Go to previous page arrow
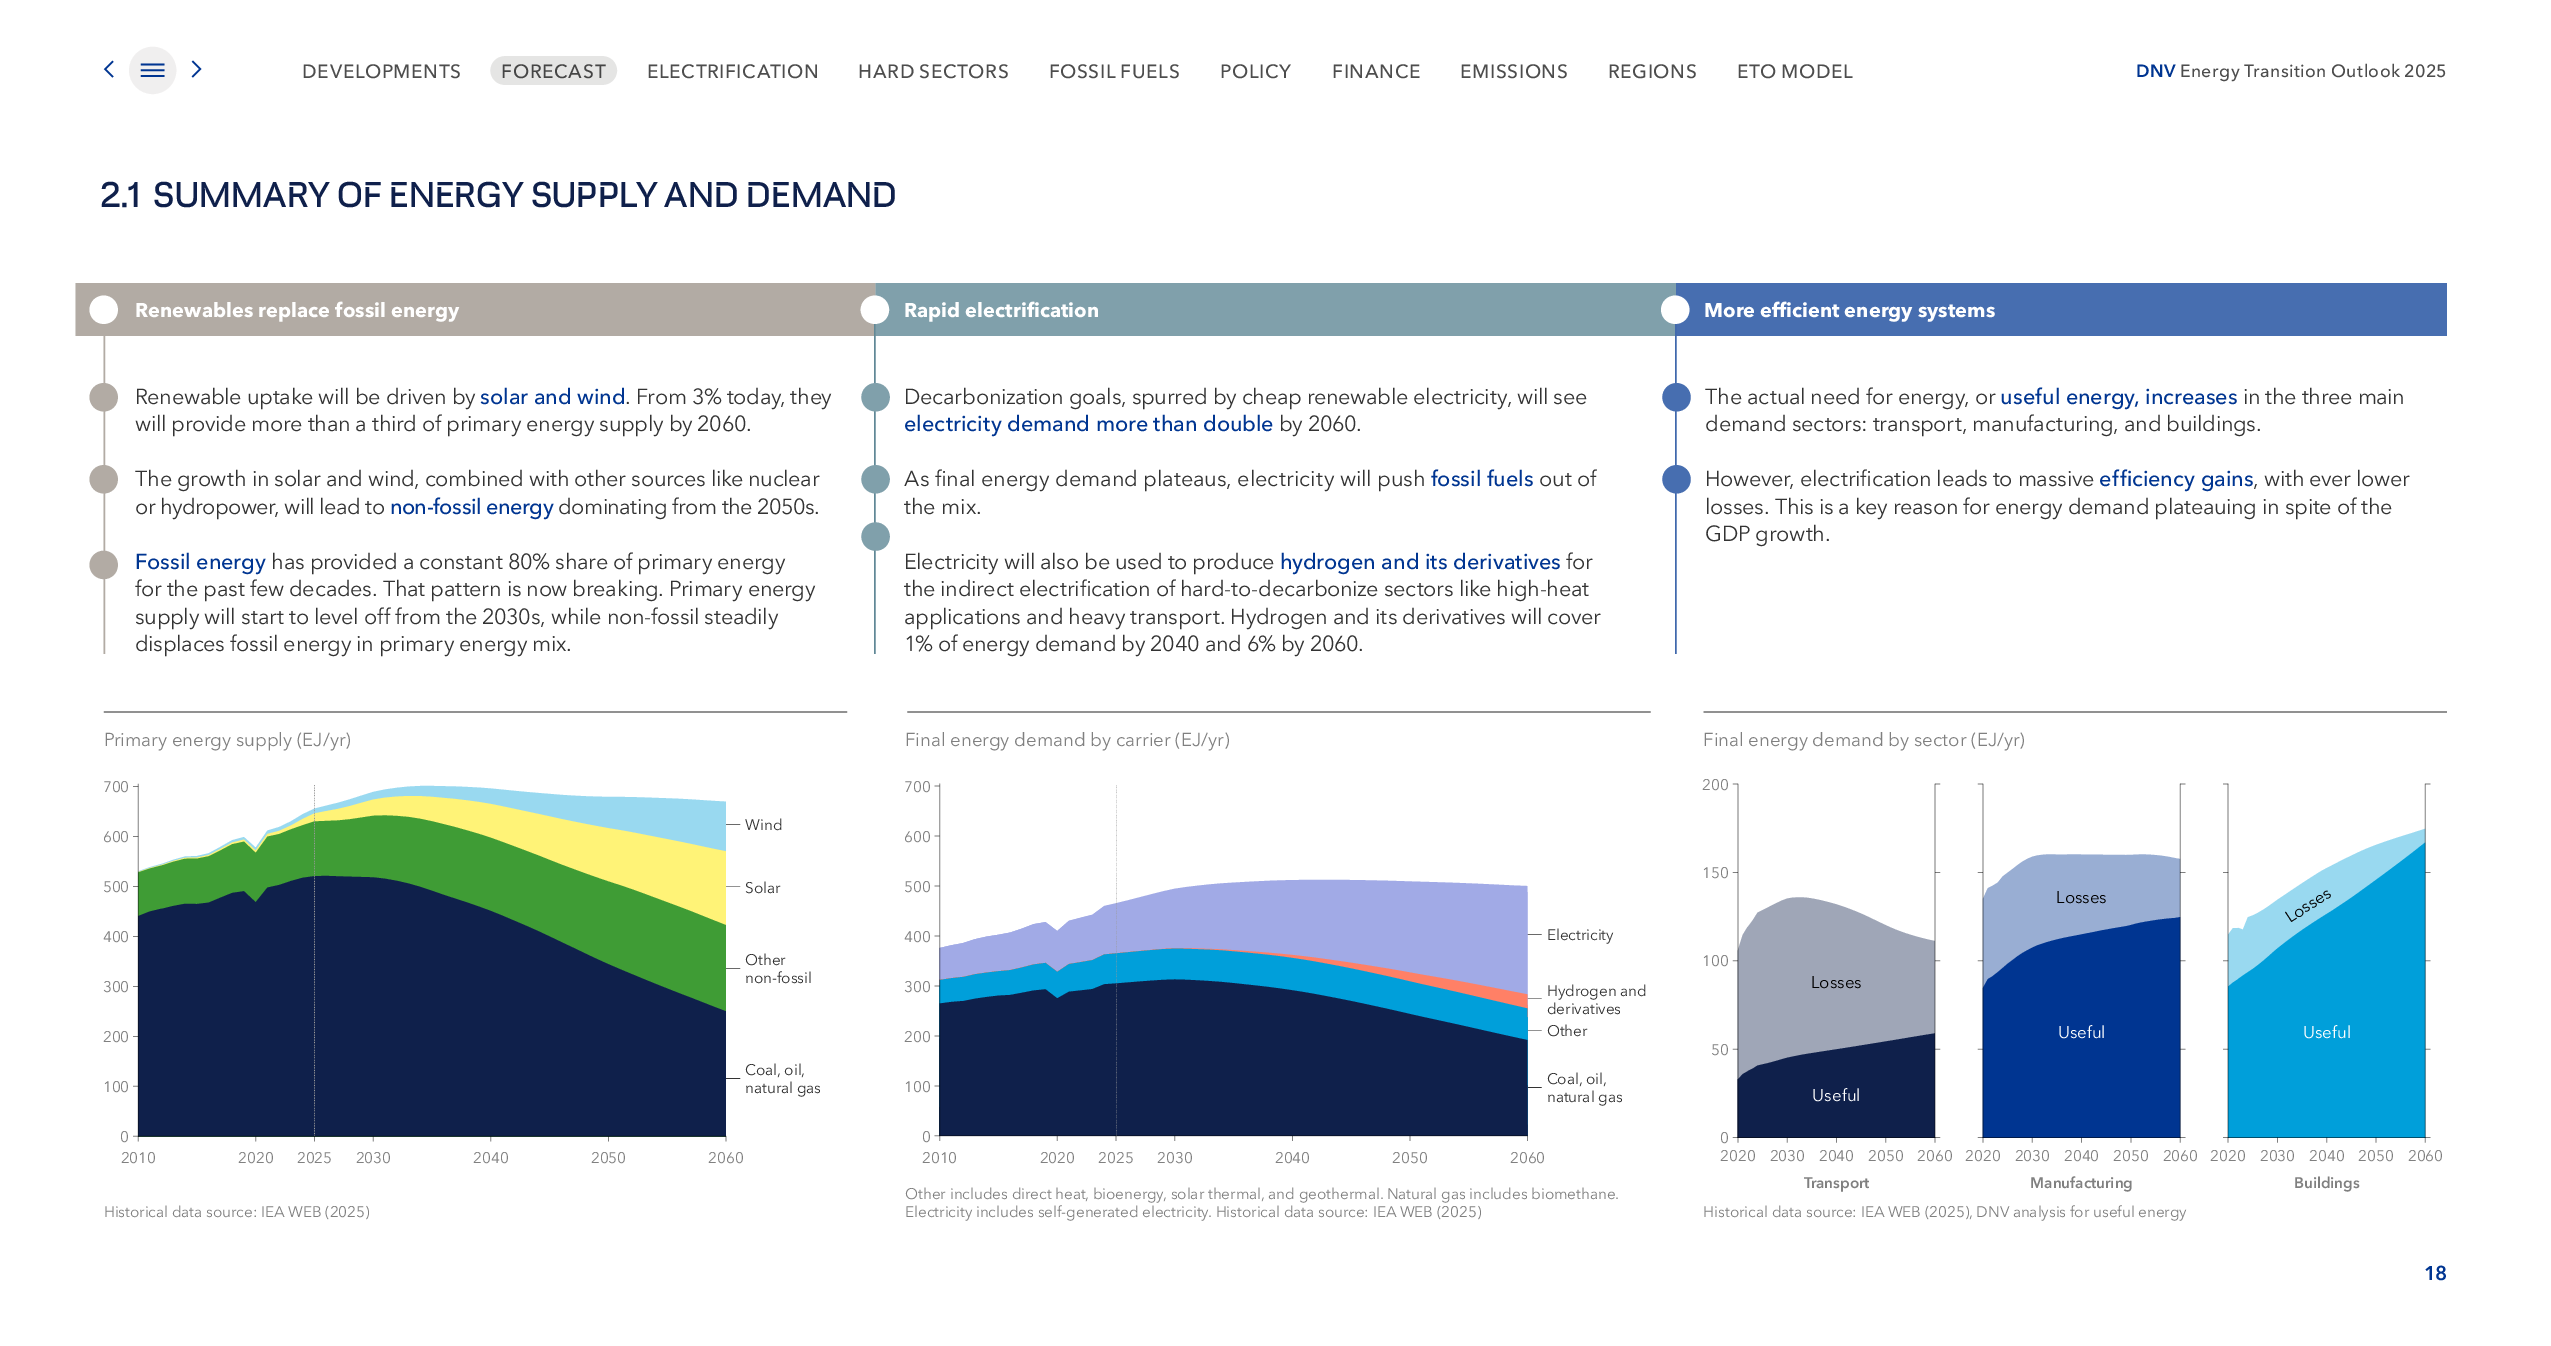The width and height of the screenshot is (2551, 1346). tap(109, 69)
